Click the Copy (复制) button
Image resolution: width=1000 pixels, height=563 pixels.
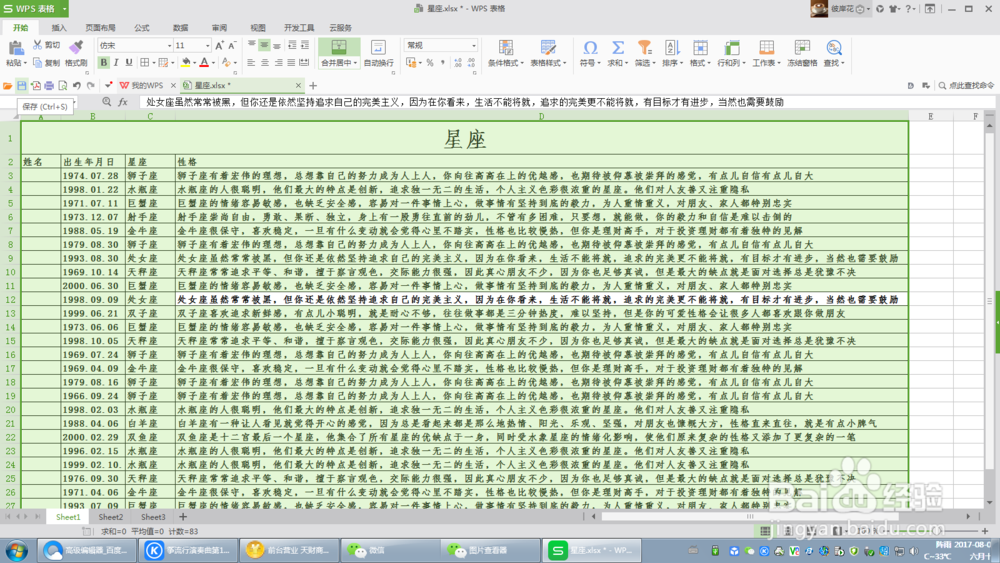coord(46,62)
